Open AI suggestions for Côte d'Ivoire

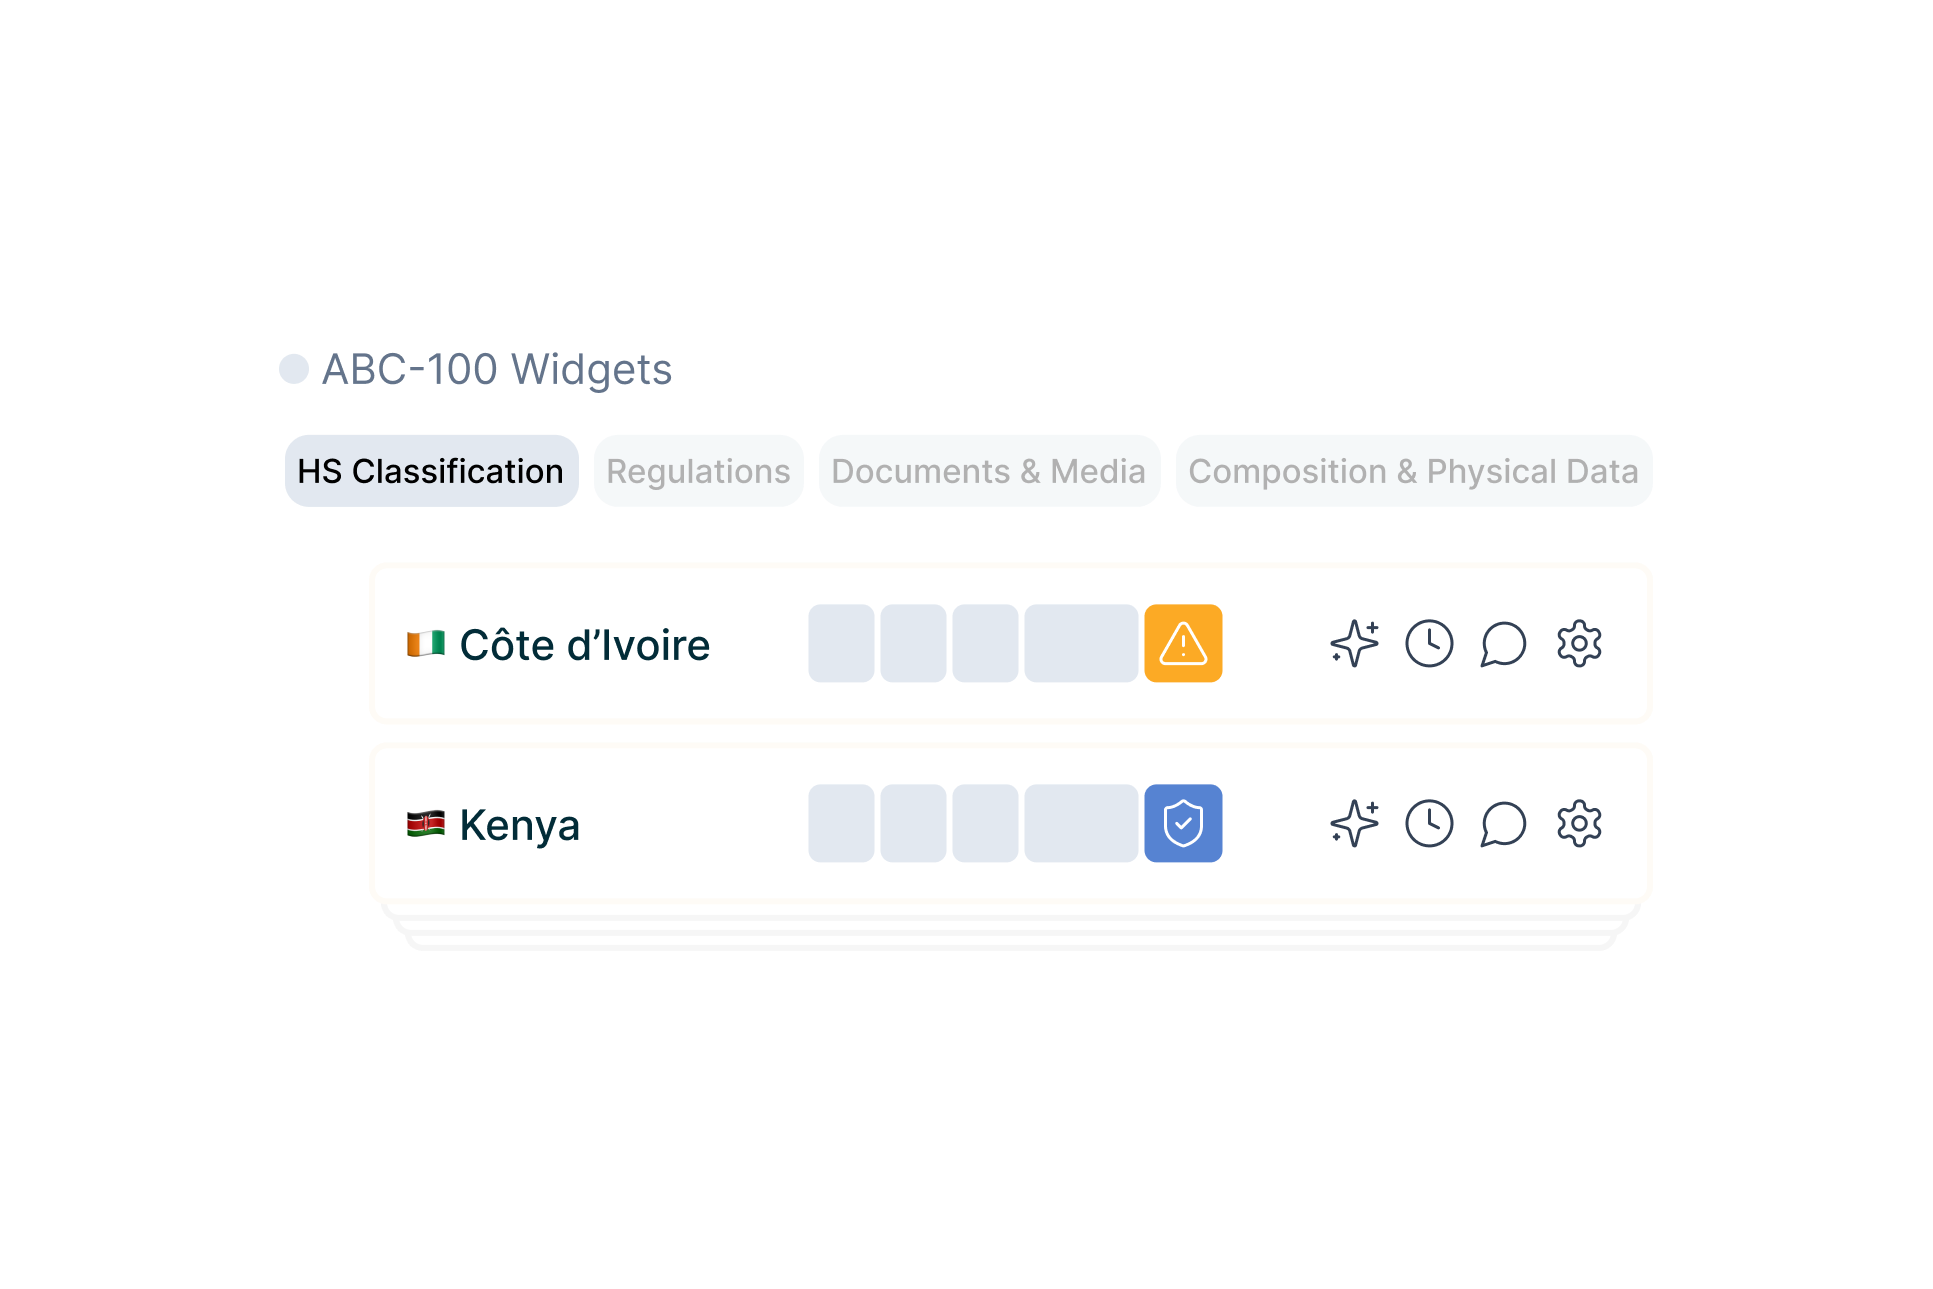pyautogui.click(x=1355, y=645)
